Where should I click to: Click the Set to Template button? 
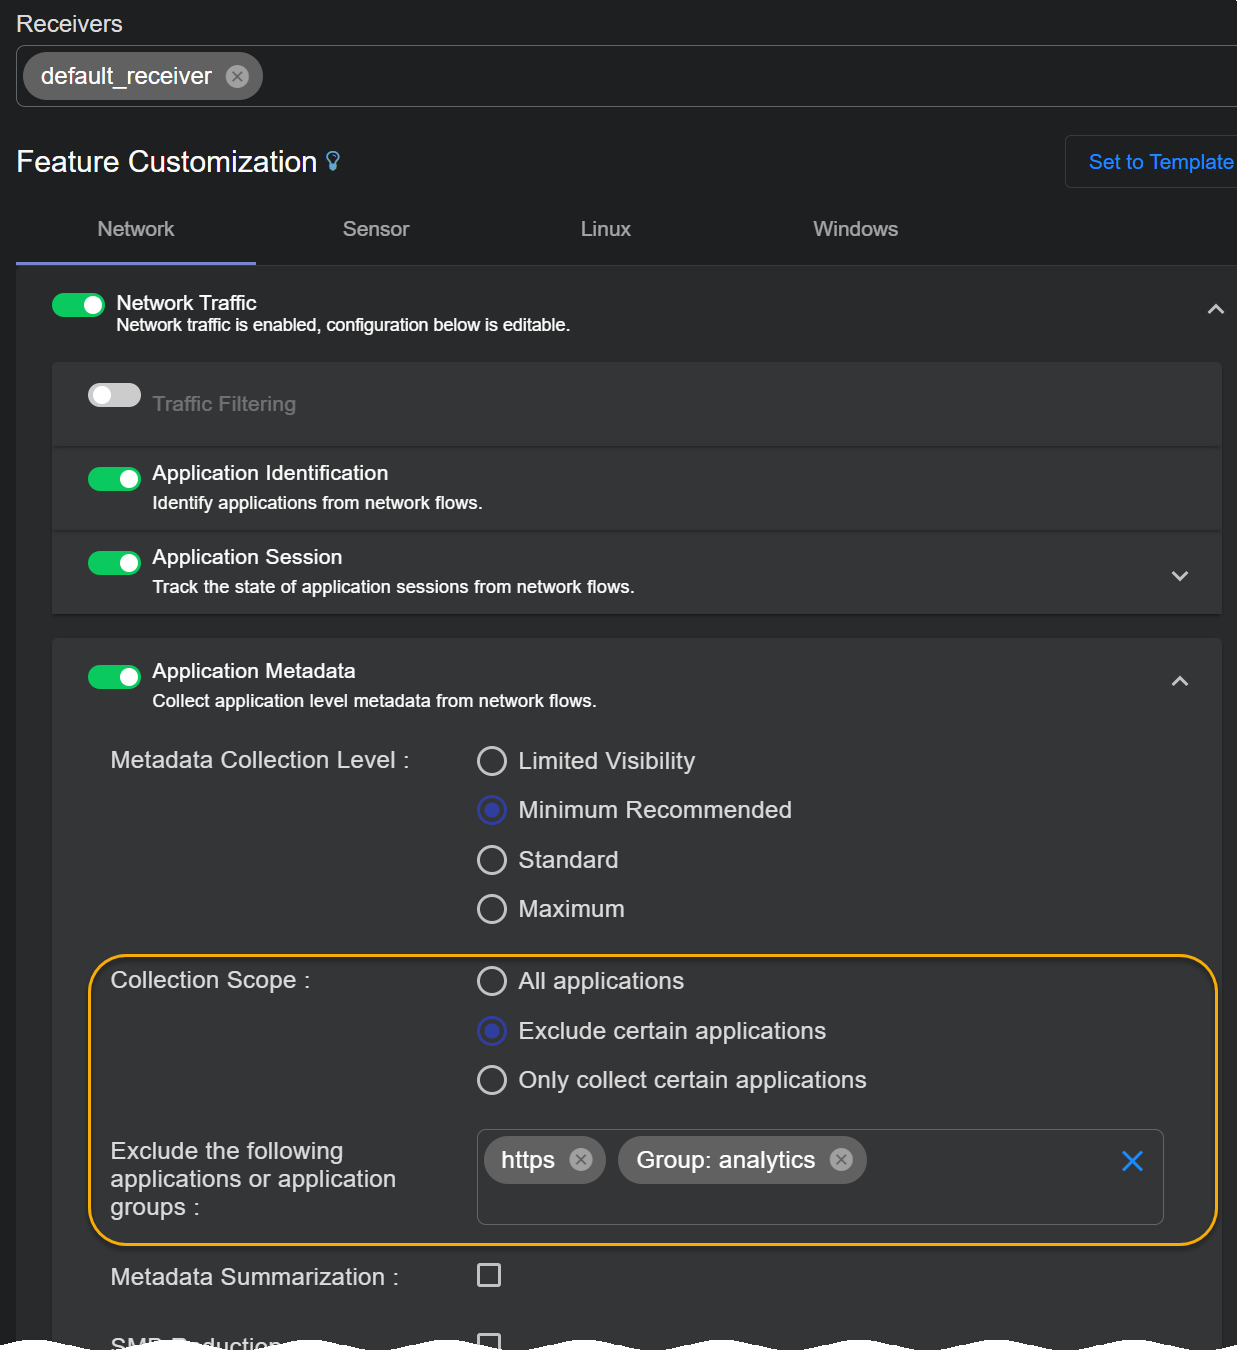click(x=1160, y=162)
